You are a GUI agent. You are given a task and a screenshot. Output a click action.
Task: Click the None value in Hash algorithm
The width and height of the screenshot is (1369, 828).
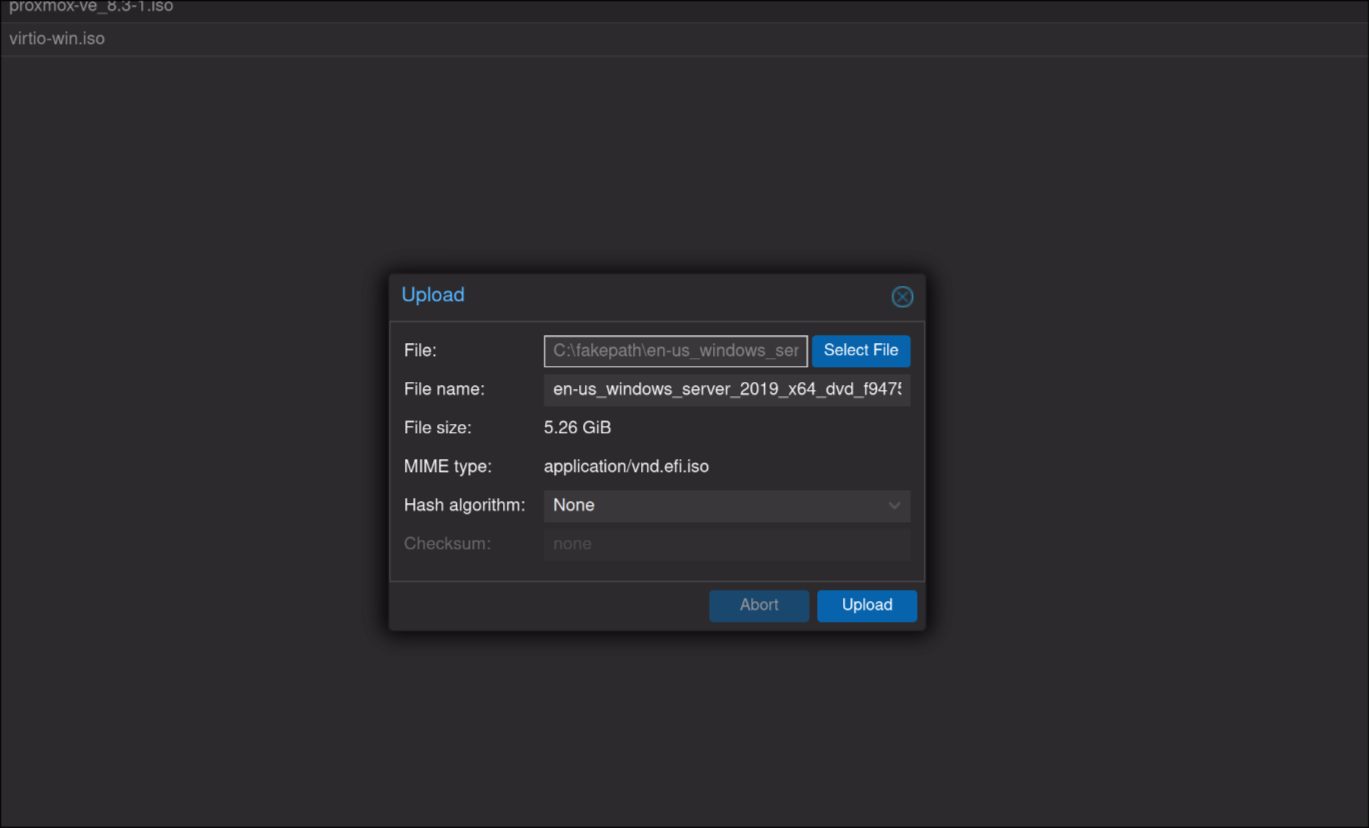[574, 506]
